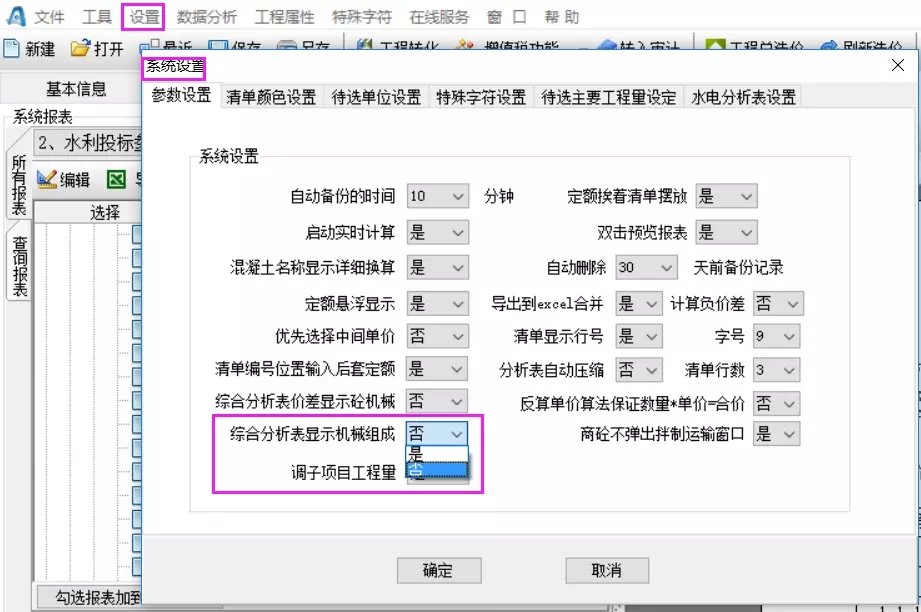Viewport: 921px width, 612px height.
Task: Click the application logo icon at top-left
Action: [12, 17]
